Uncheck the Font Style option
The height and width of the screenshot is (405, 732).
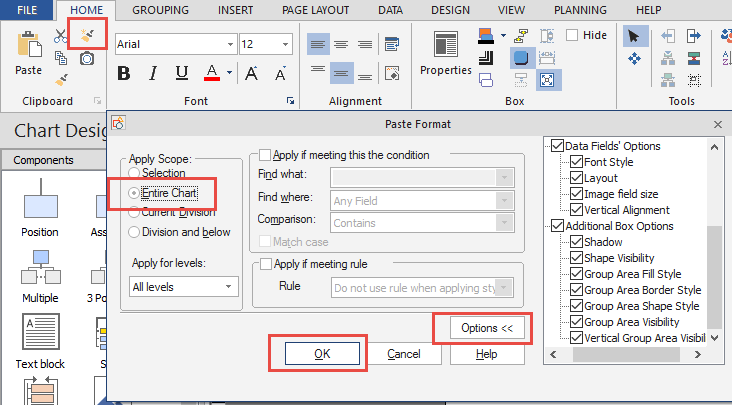[x=577, y=162]
